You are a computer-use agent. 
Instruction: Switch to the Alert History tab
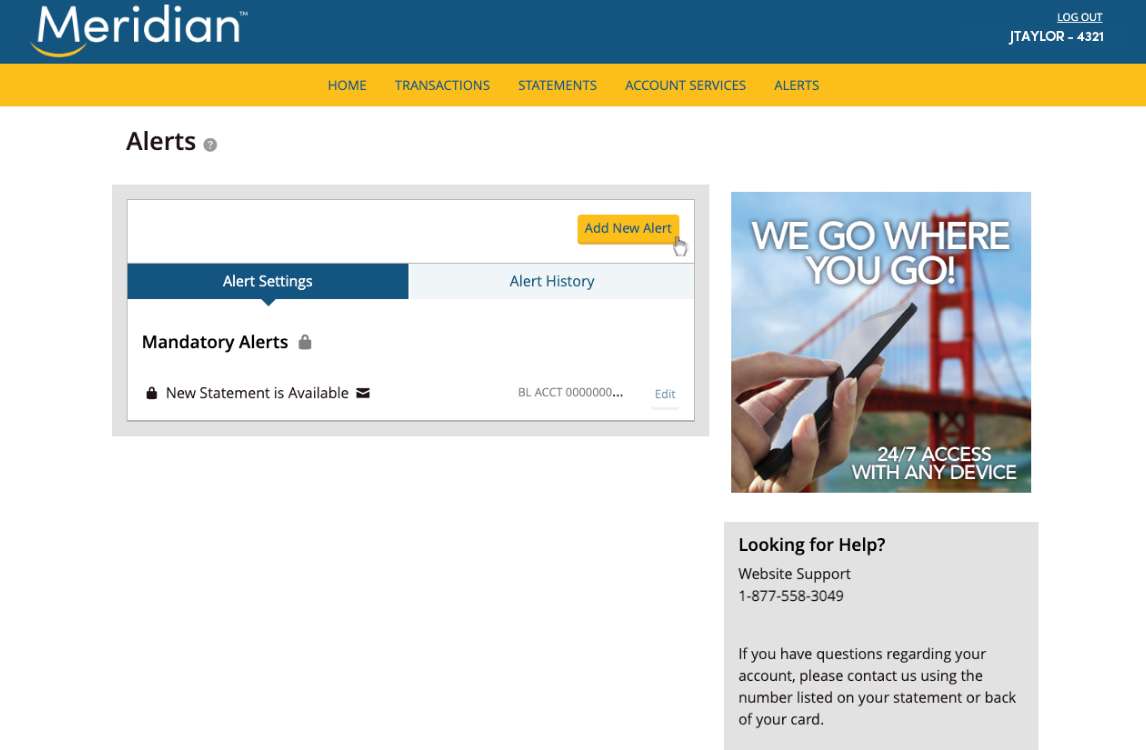[551, 281]
